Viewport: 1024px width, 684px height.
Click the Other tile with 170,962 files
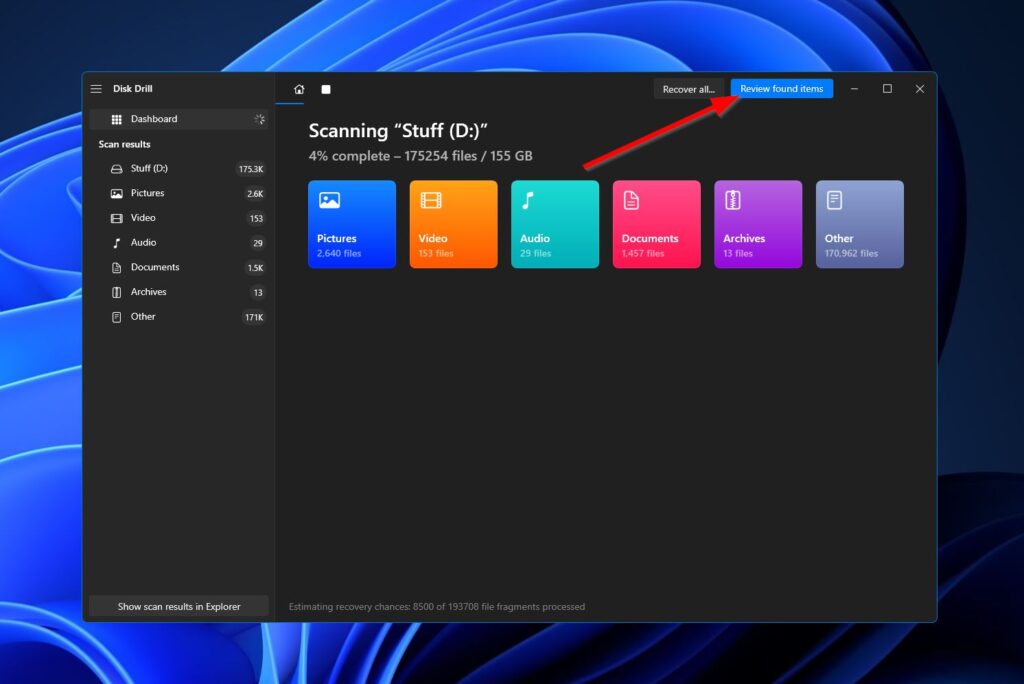click(859, 223)
